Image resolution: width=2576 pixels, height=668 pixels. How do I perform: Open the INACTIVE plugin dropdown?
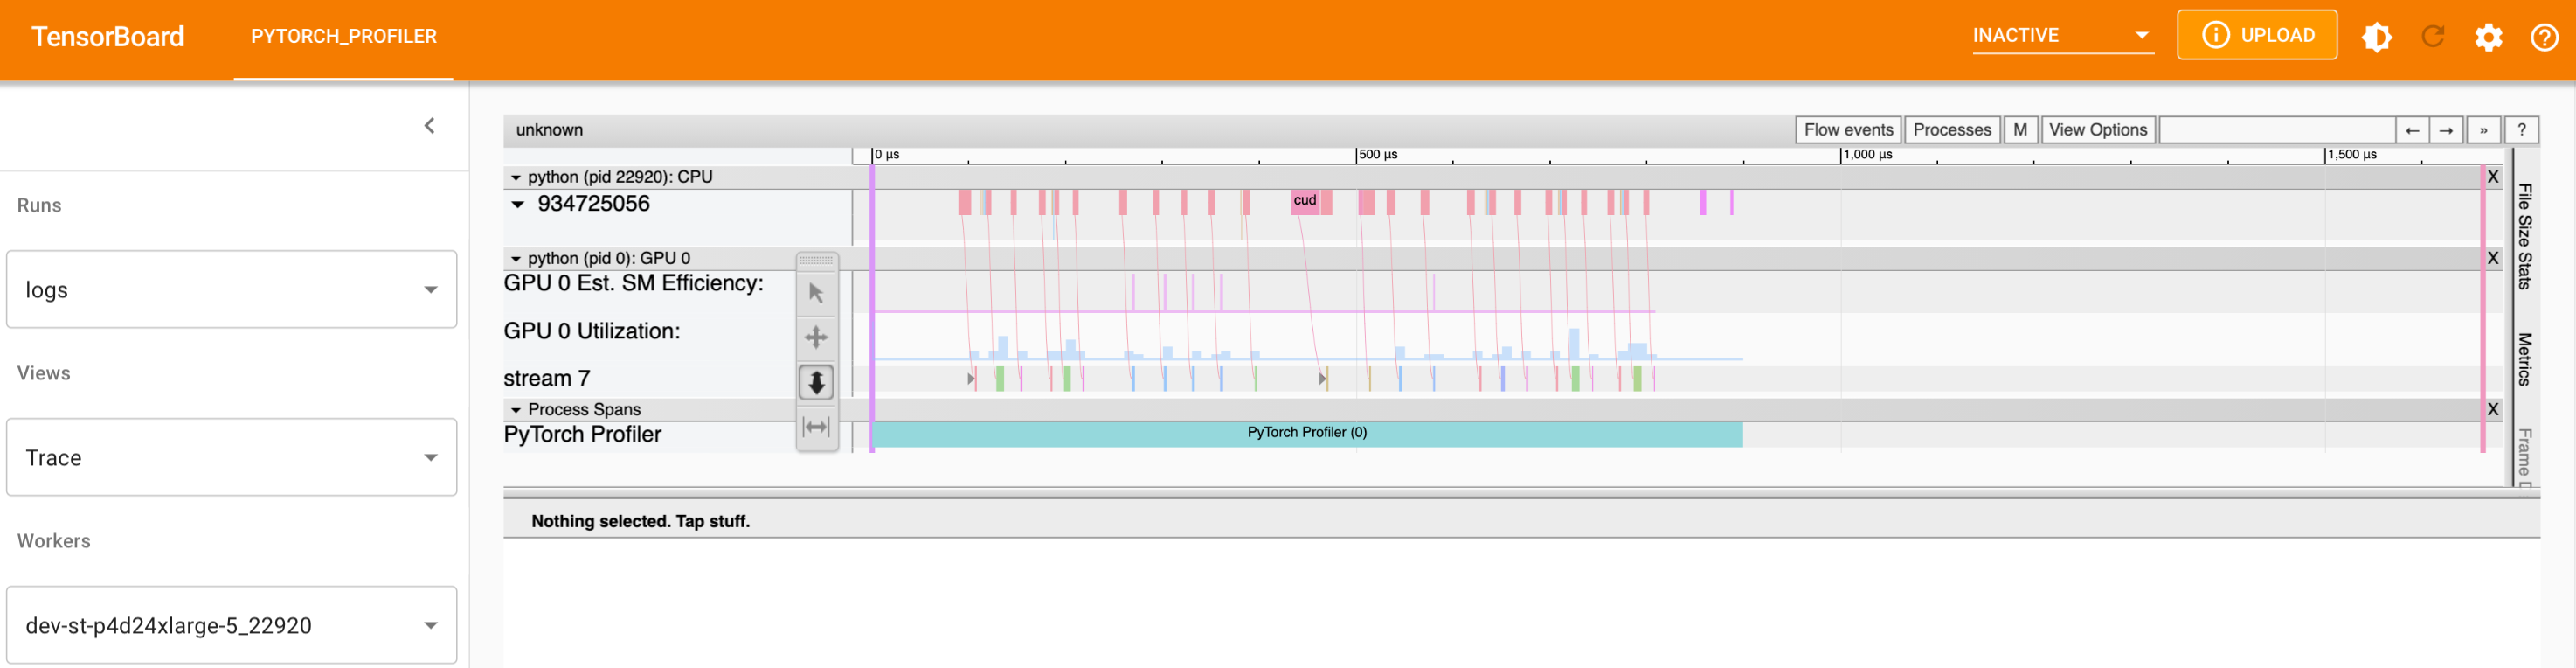(2062, 36)
